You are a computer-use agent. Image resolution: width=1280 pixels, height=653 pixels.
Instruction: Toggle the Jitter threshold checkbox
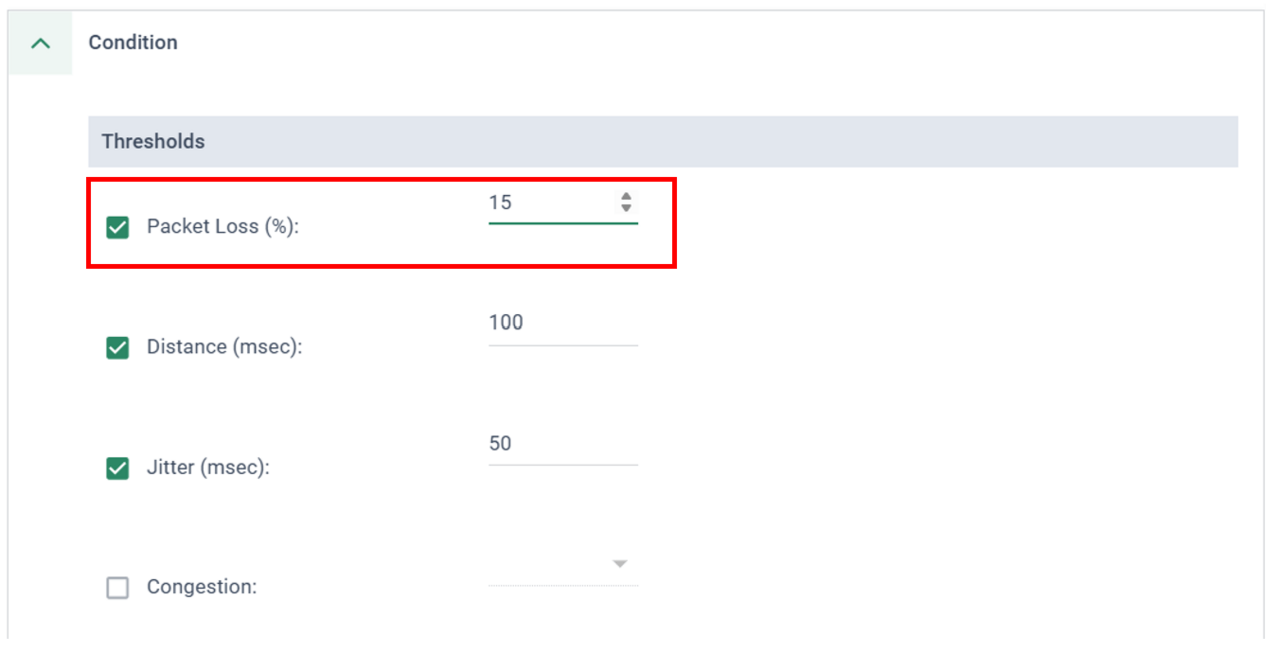point(118,467)
